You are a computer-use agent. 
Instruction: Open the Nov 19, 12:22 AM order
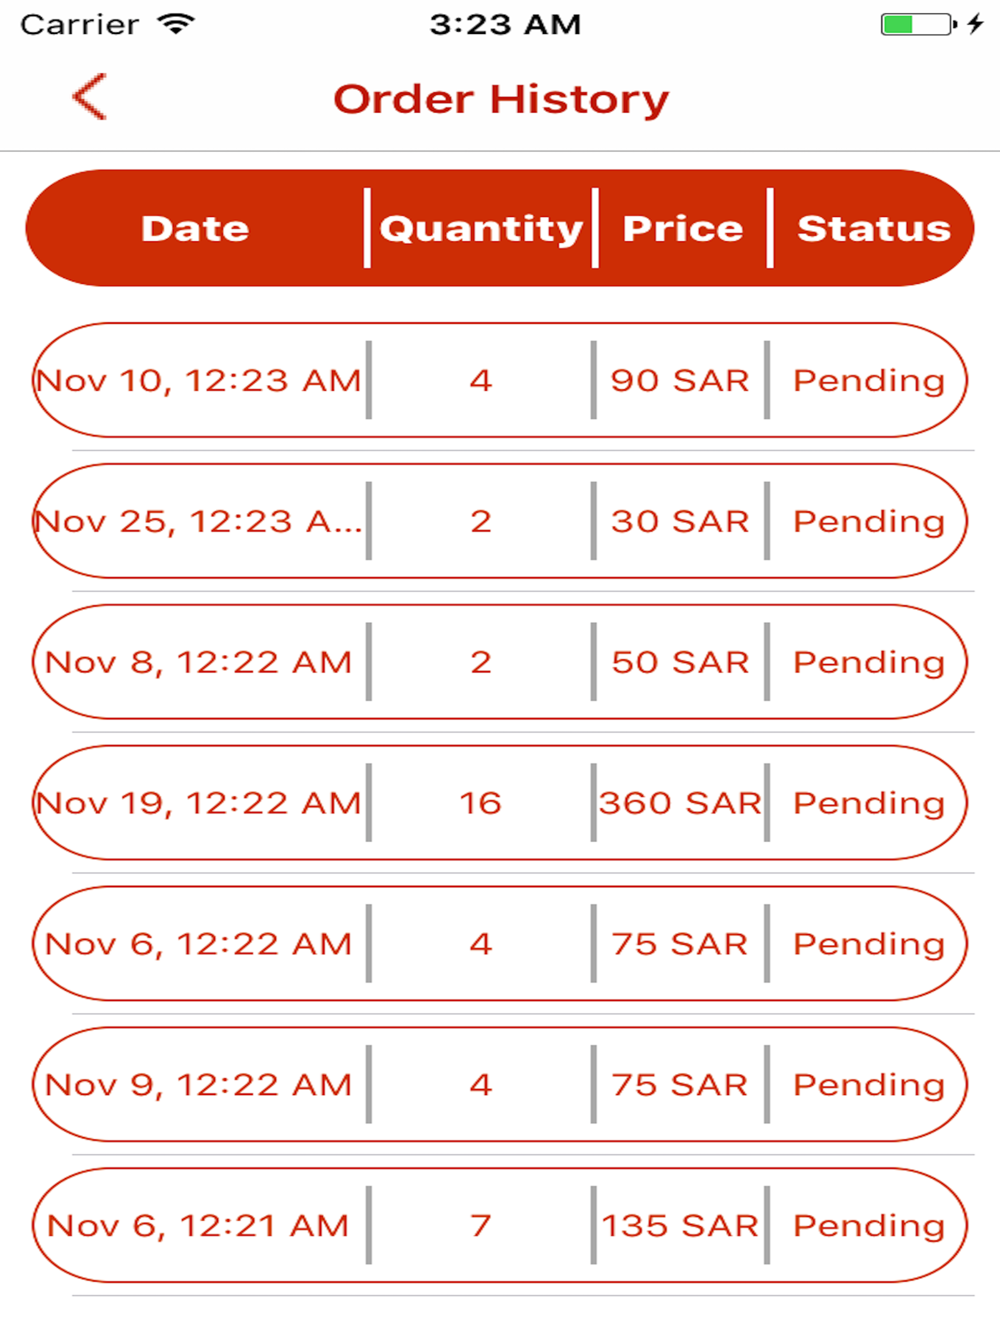click(500, 803)
